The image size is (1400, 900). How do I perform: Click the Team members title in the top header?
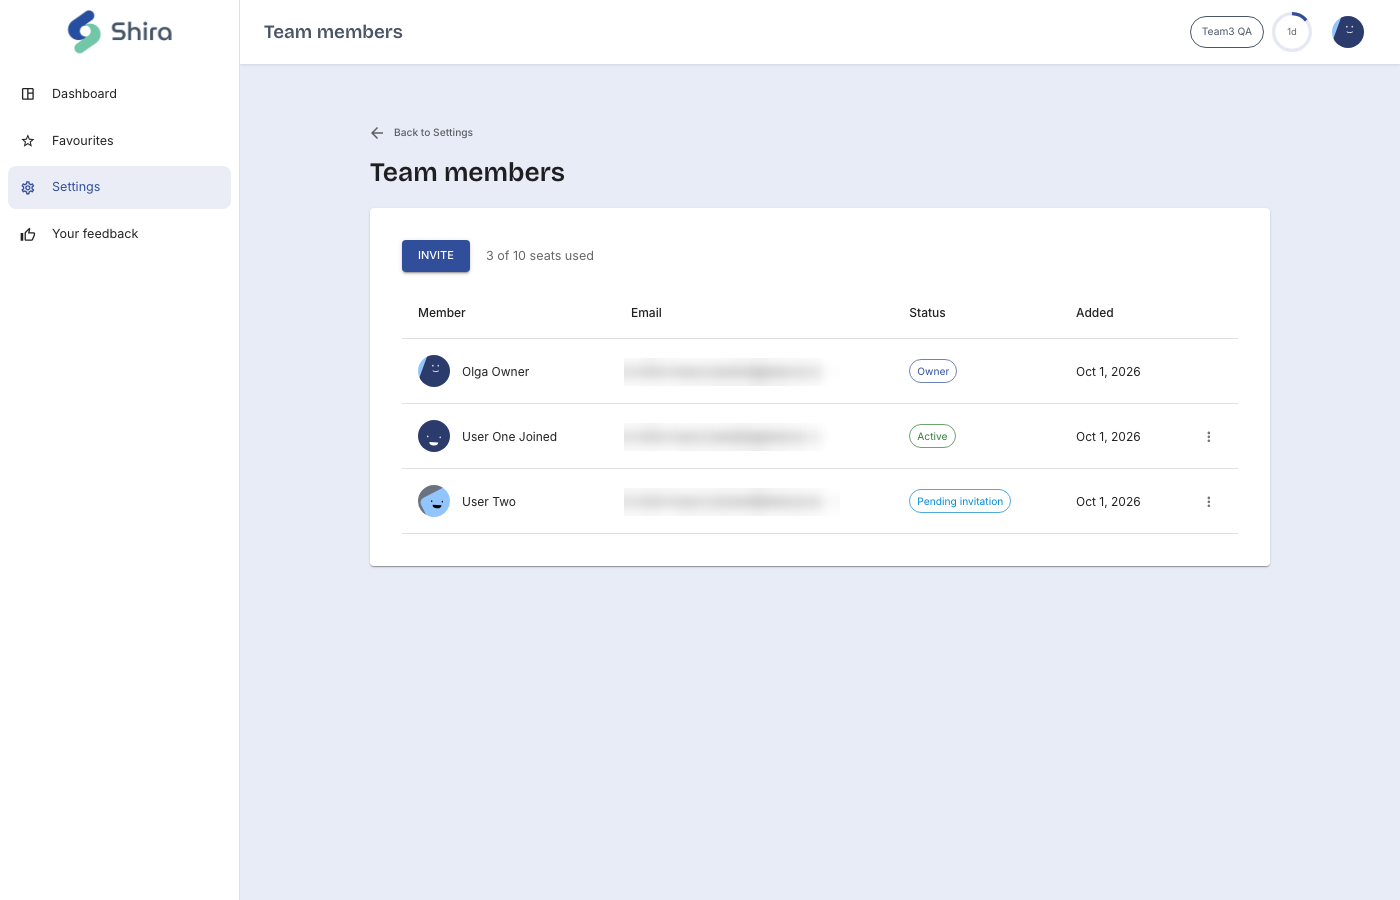point(333,32)
